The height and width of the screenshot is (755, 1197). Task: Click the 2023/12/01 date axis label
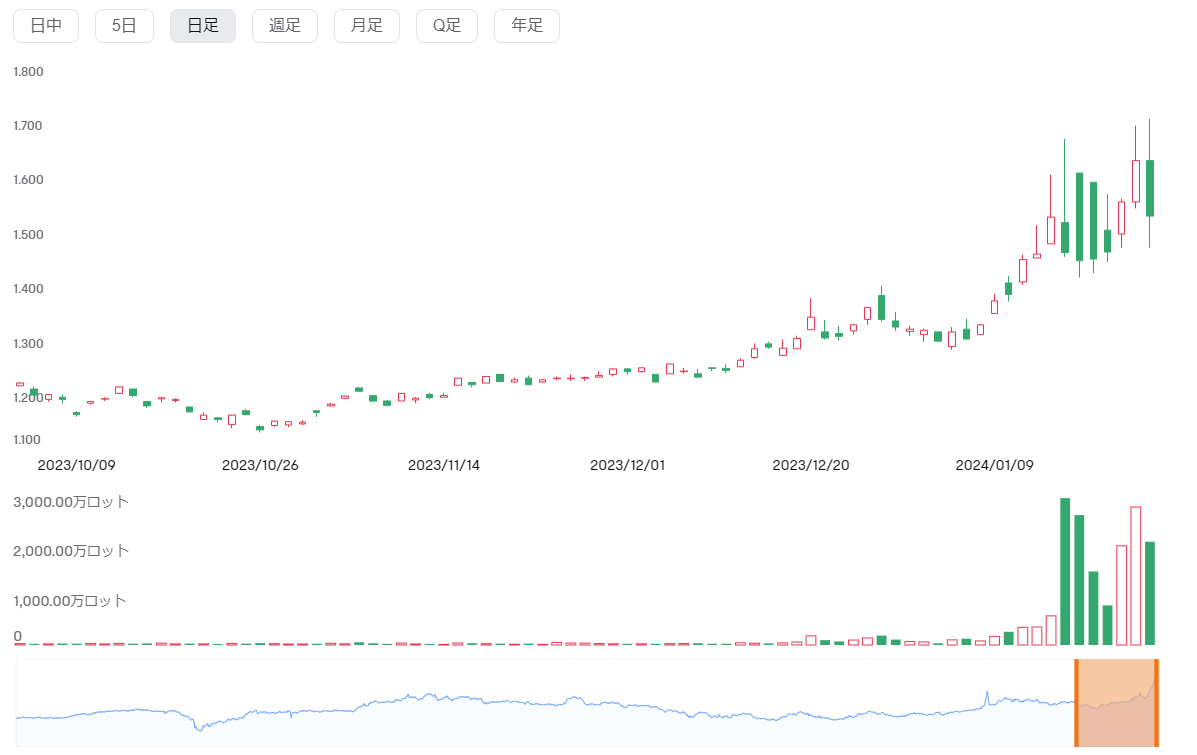point(628,465)
